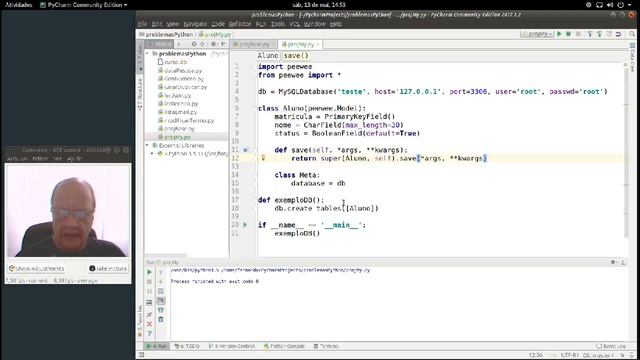Click up-the-stack-trace arrow in Run panel
This screenshot has width=640, height=360.
[161, 272]
